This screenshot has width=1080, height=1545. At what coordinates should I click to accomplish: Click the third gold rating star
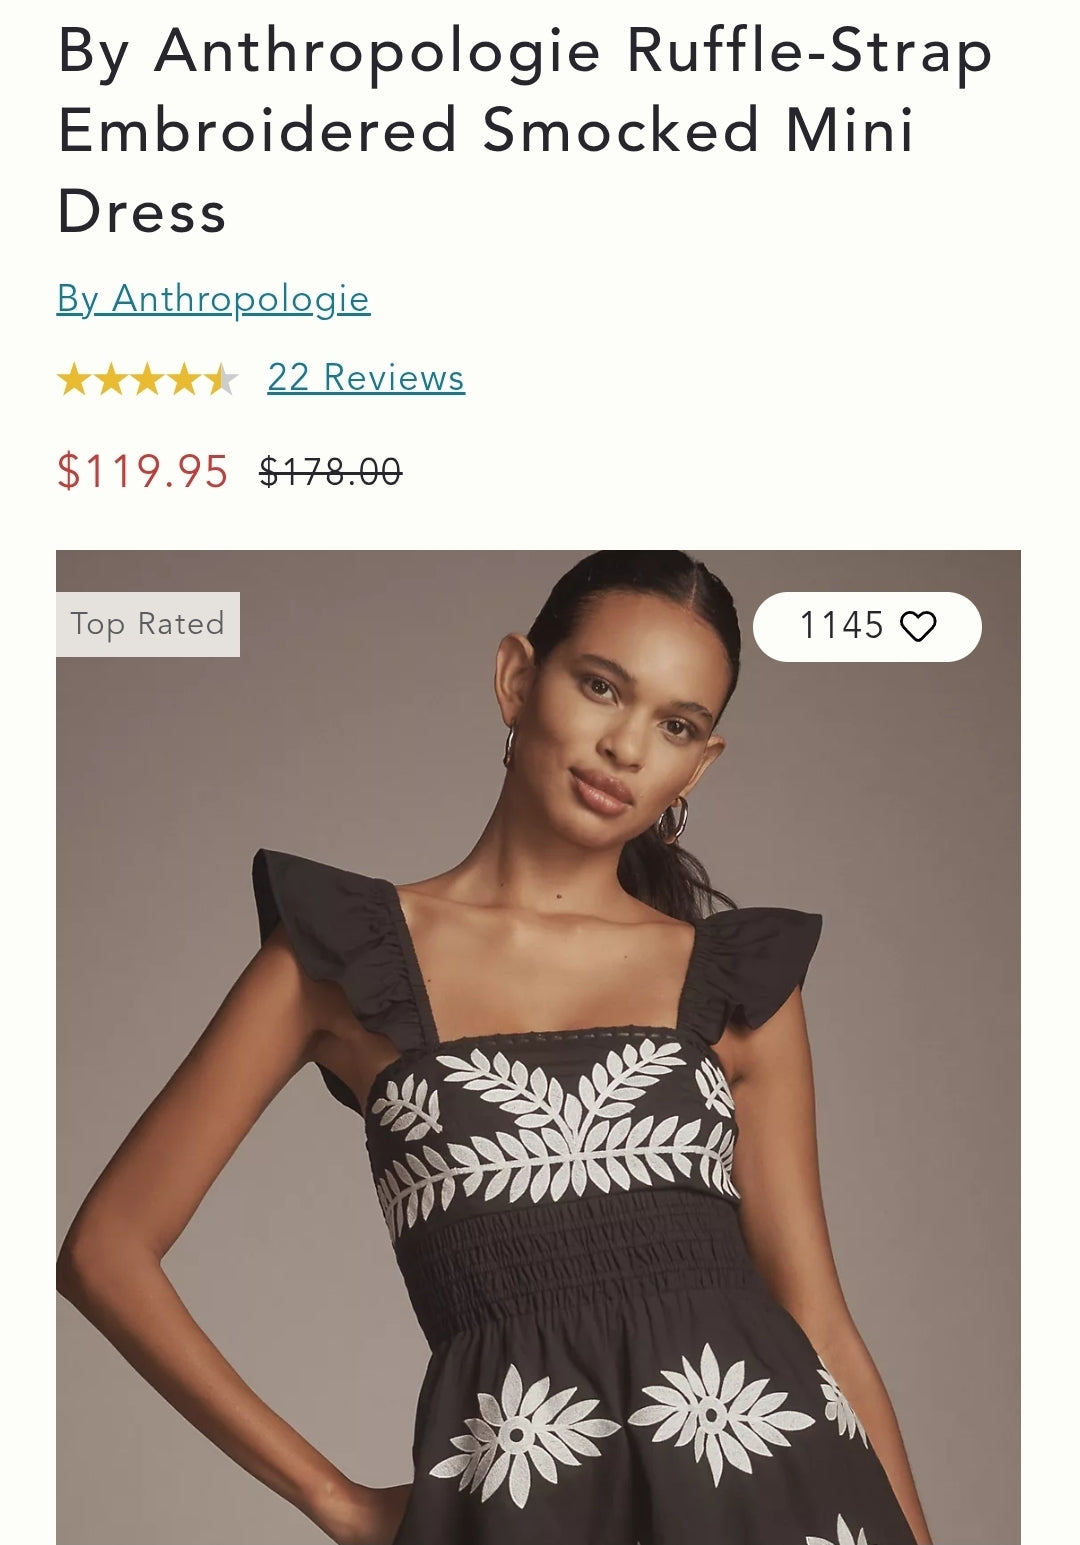coord(147,380)
